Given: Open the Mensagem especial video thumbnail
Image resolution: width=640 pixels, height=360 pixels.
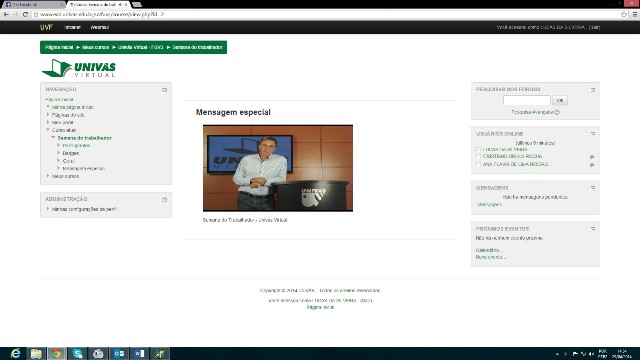Looking at the screenshot, I should 278,168.
